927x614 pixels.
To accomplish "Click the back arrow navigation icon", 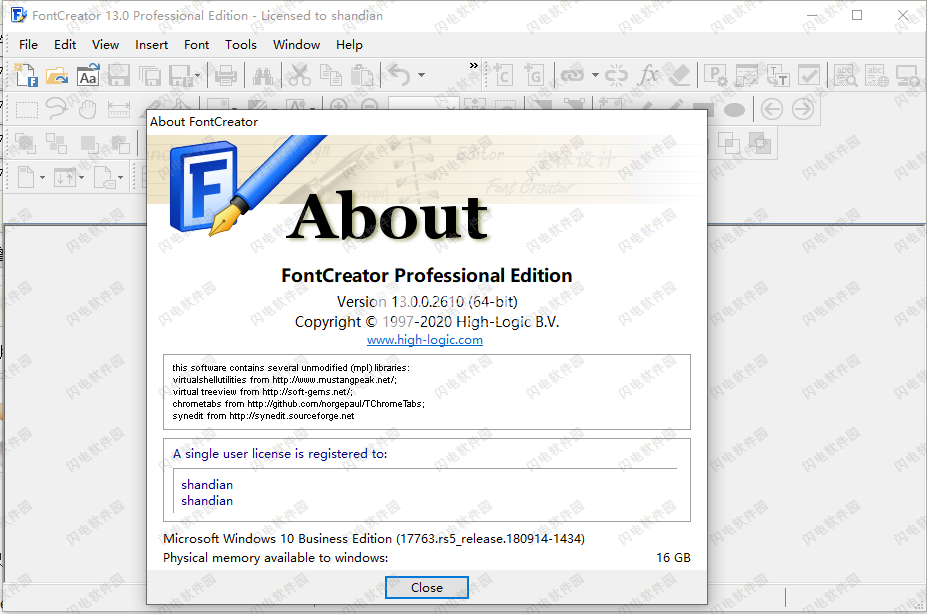I will pos(772,109).
